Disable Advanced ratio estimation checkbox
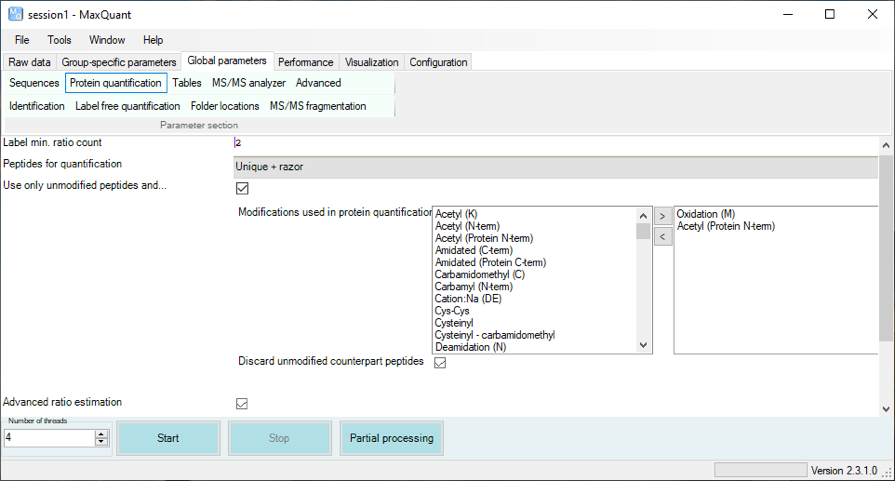The width and height of the screenshot is (895, 481). [x=242, y=403]
